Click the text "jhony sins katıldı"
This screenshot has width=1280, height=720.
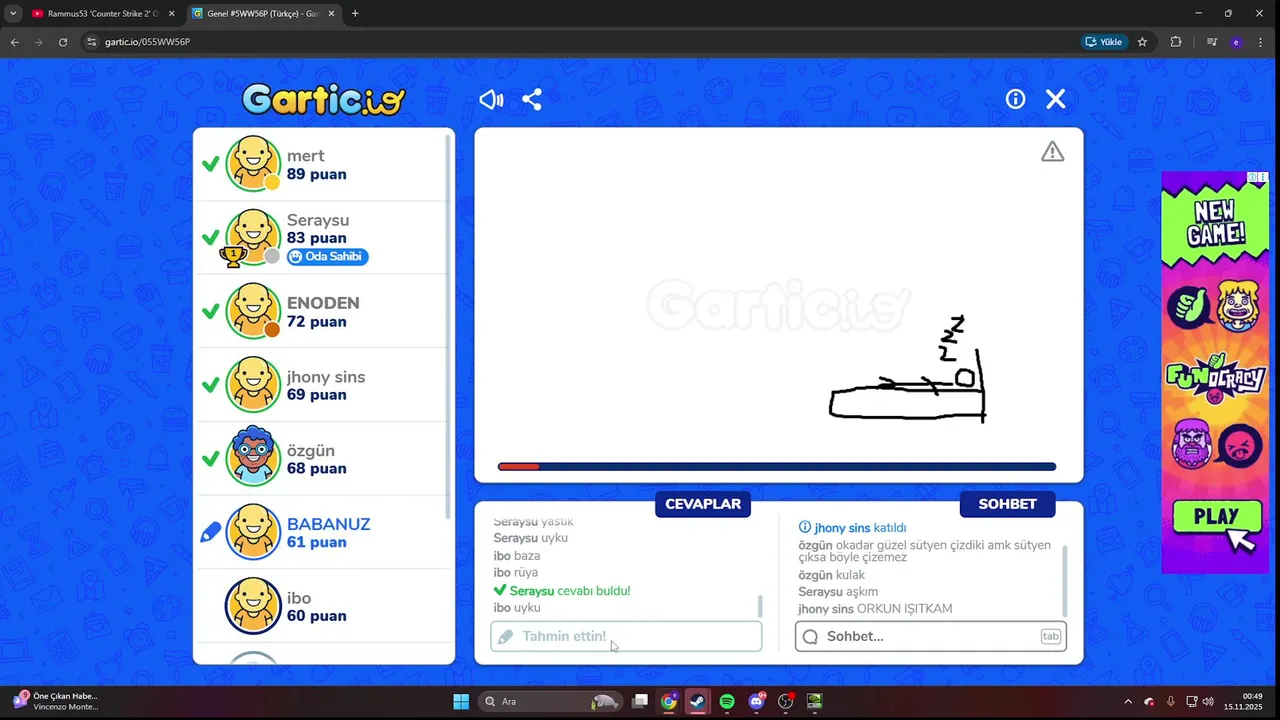[x=860, y=528]
